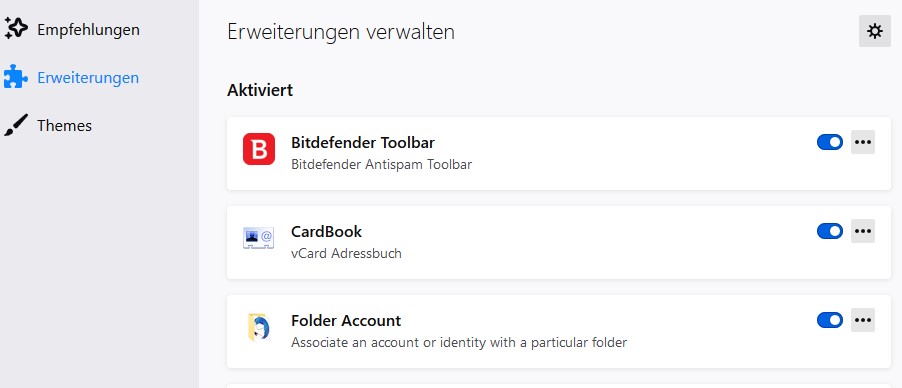The height and width of the screenshot is (388, 902).
Task: Turn off the CardBook extension switch
Action: 830,231
